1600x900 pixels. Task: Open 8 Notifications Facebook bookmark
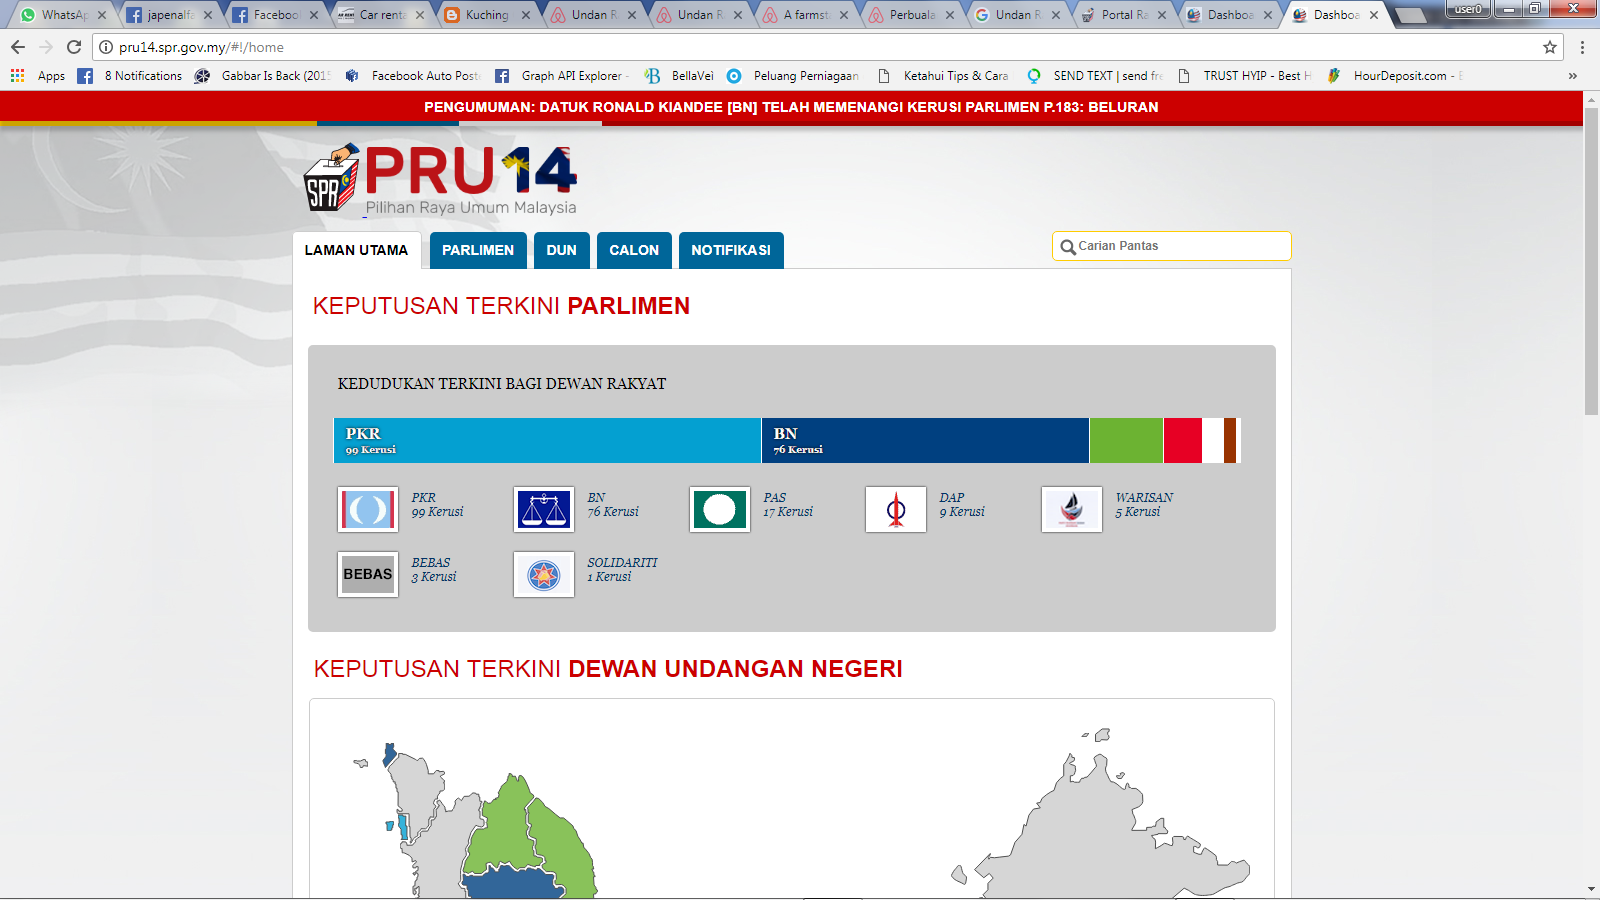click(x=130, y=76)
